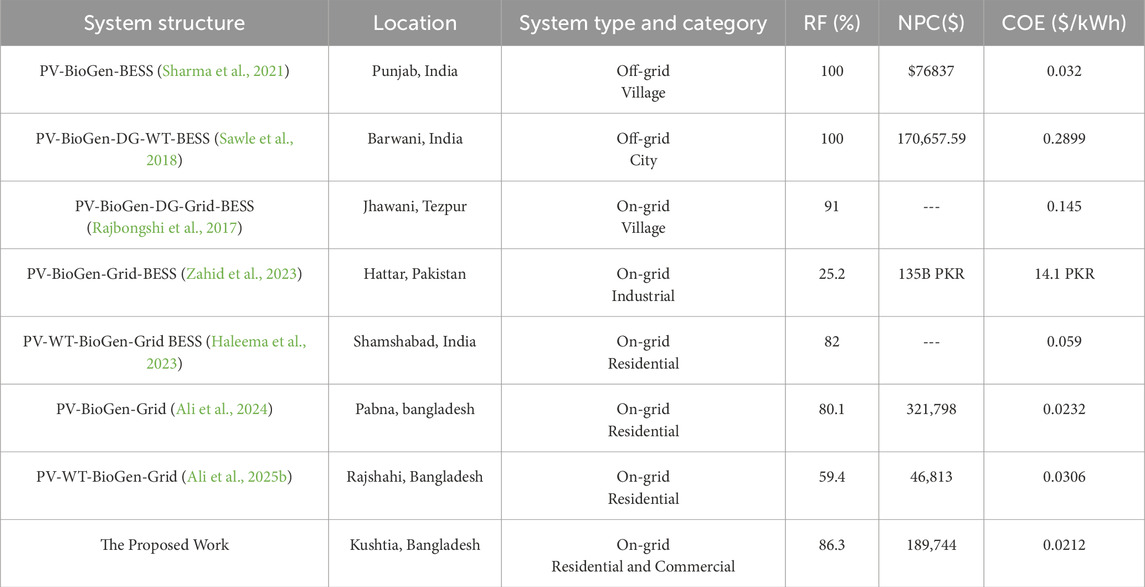Open the Haleema et al., 2023 reference
The height and width of the screenshot is (587, 1145).
pos(256,342)
